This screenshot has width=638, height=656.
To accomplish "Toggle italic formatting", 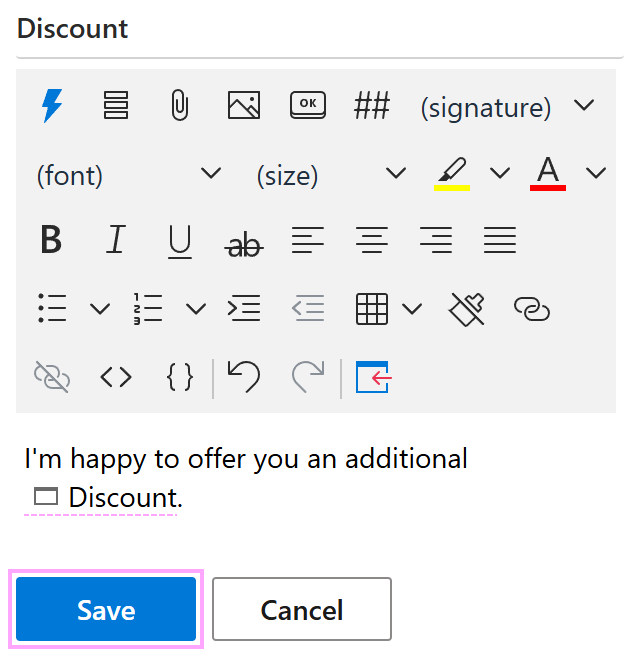I will click(116, 240).
